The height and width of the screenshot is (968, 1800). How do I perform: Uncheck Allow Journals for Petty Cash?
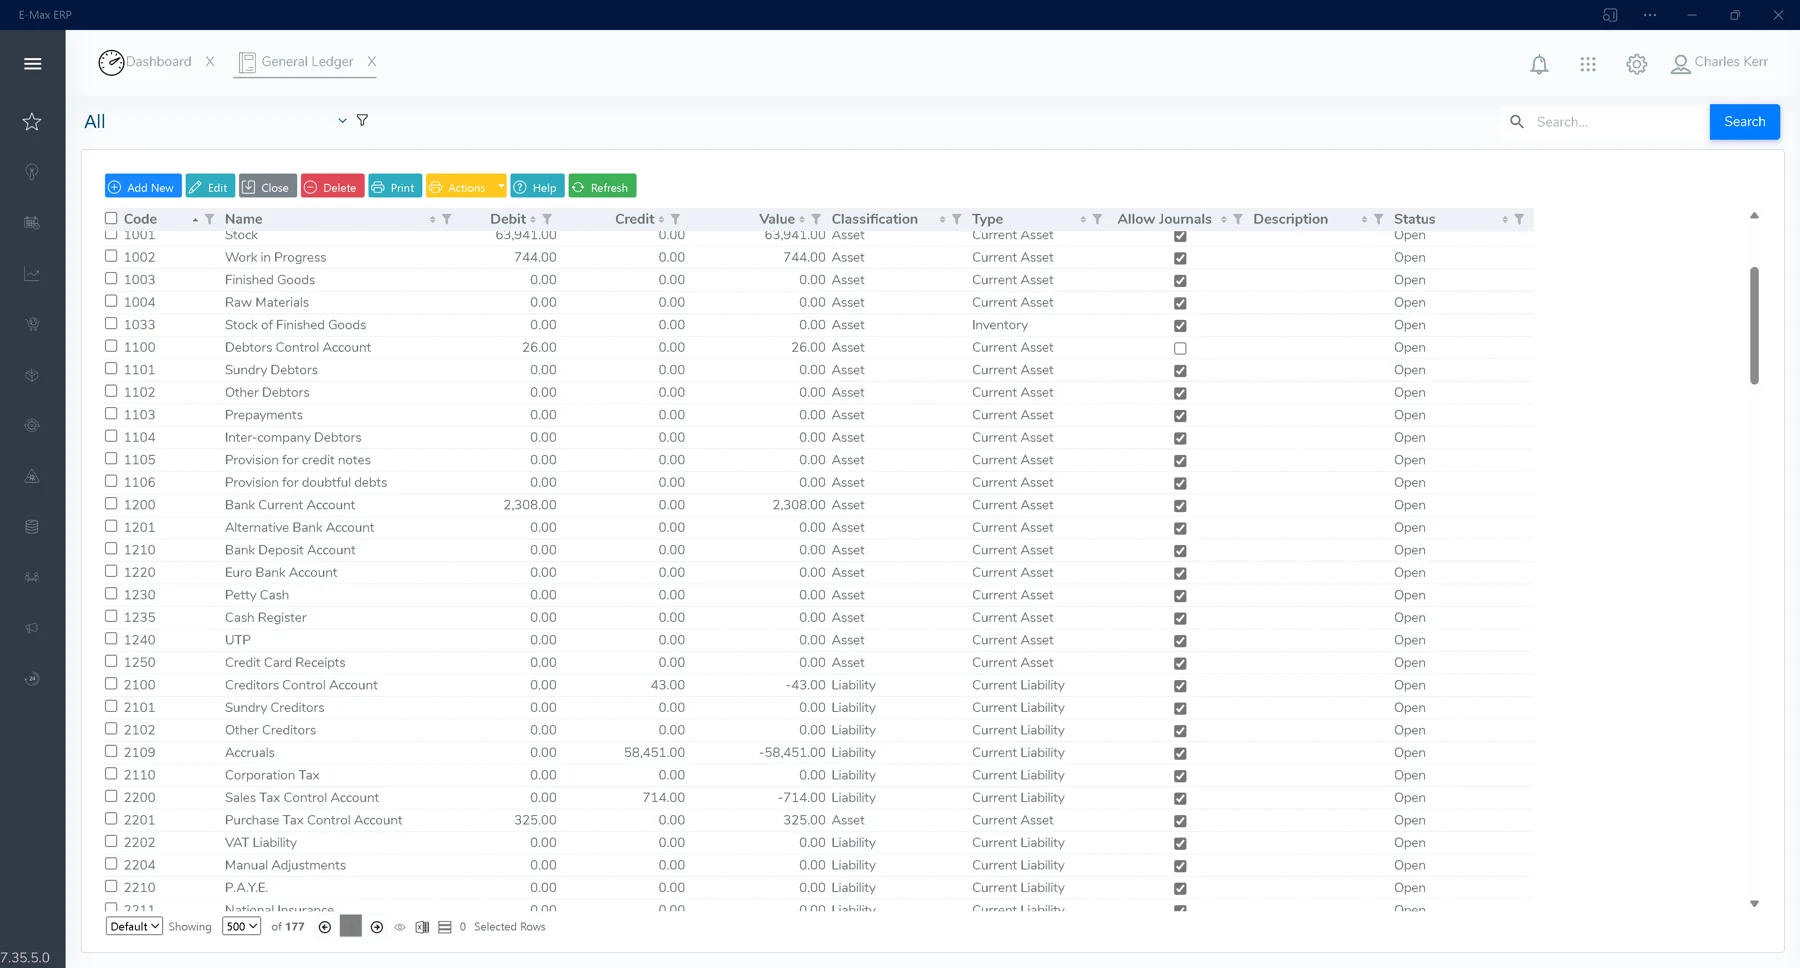pyautogui.click(x=1180, y=596)
